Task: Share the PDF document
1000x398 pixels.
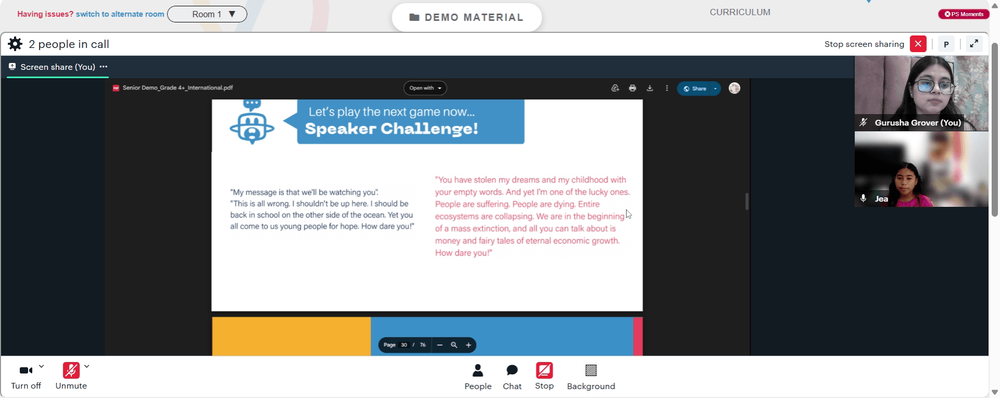Action: click(x=695, y=89)
